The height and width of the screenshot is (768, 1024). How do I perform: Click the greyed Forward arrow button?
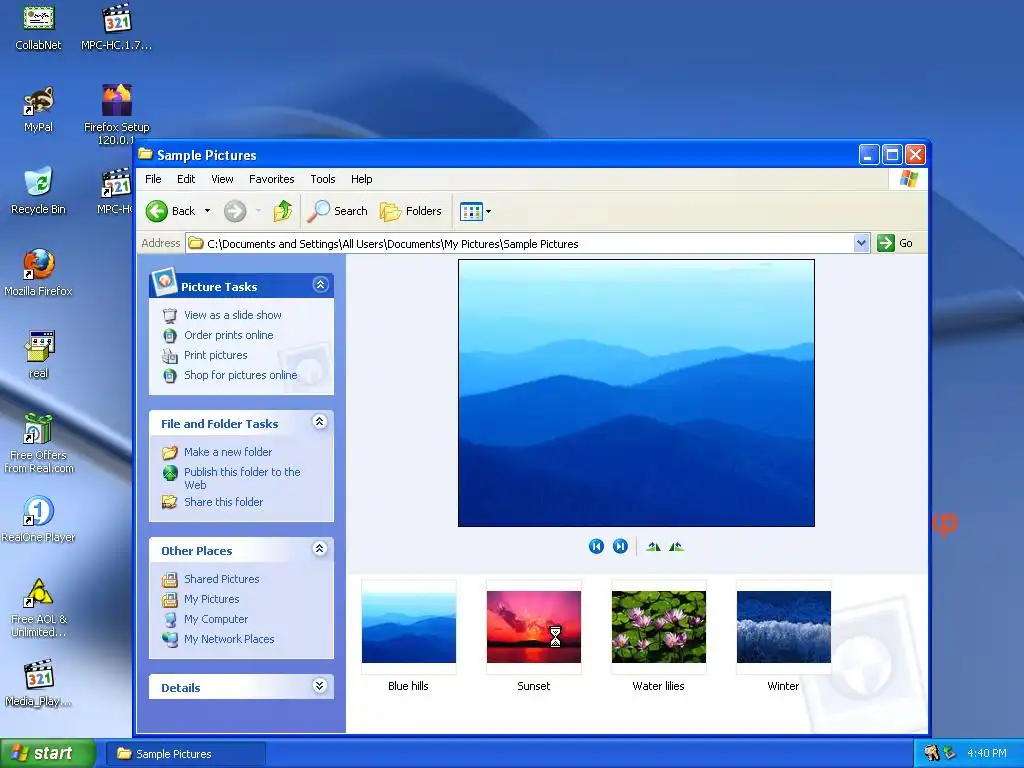235,211
